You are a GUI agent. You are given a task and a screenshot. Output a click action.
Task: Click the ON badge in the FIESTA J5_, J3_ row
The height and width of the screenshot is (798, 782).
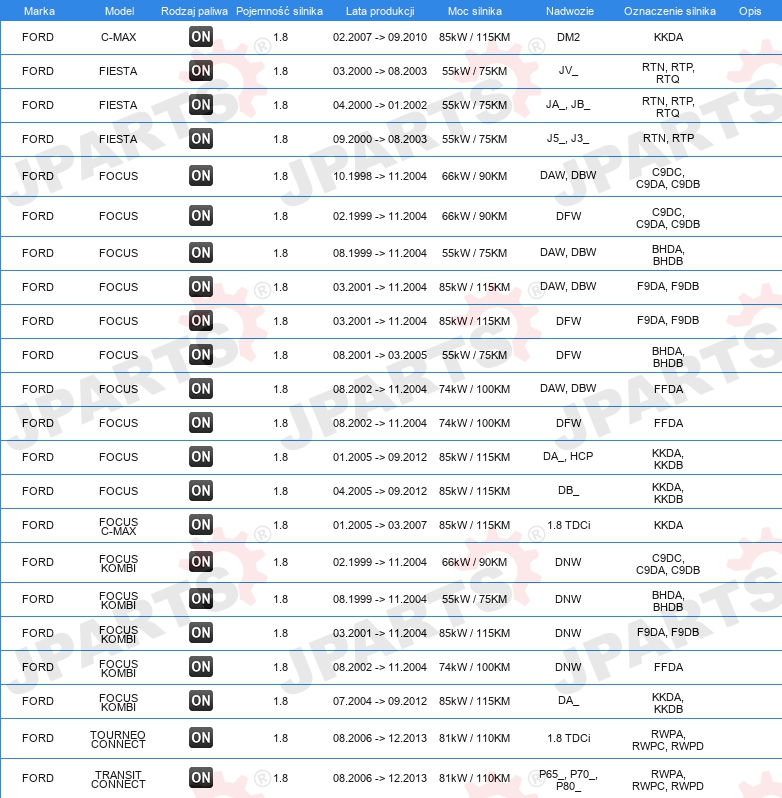(x=200, y=138)
